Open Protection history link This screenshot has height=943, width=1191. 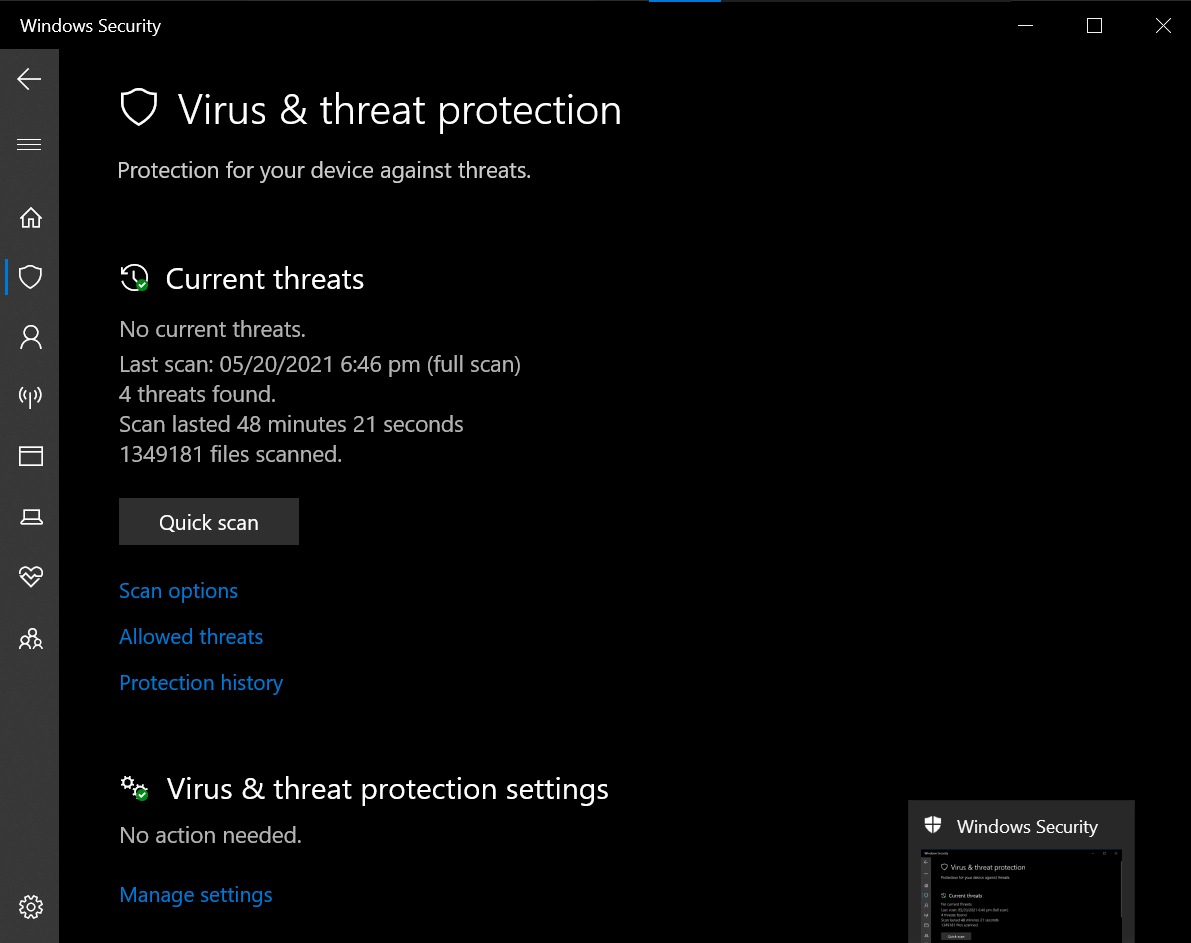(201, 683)
